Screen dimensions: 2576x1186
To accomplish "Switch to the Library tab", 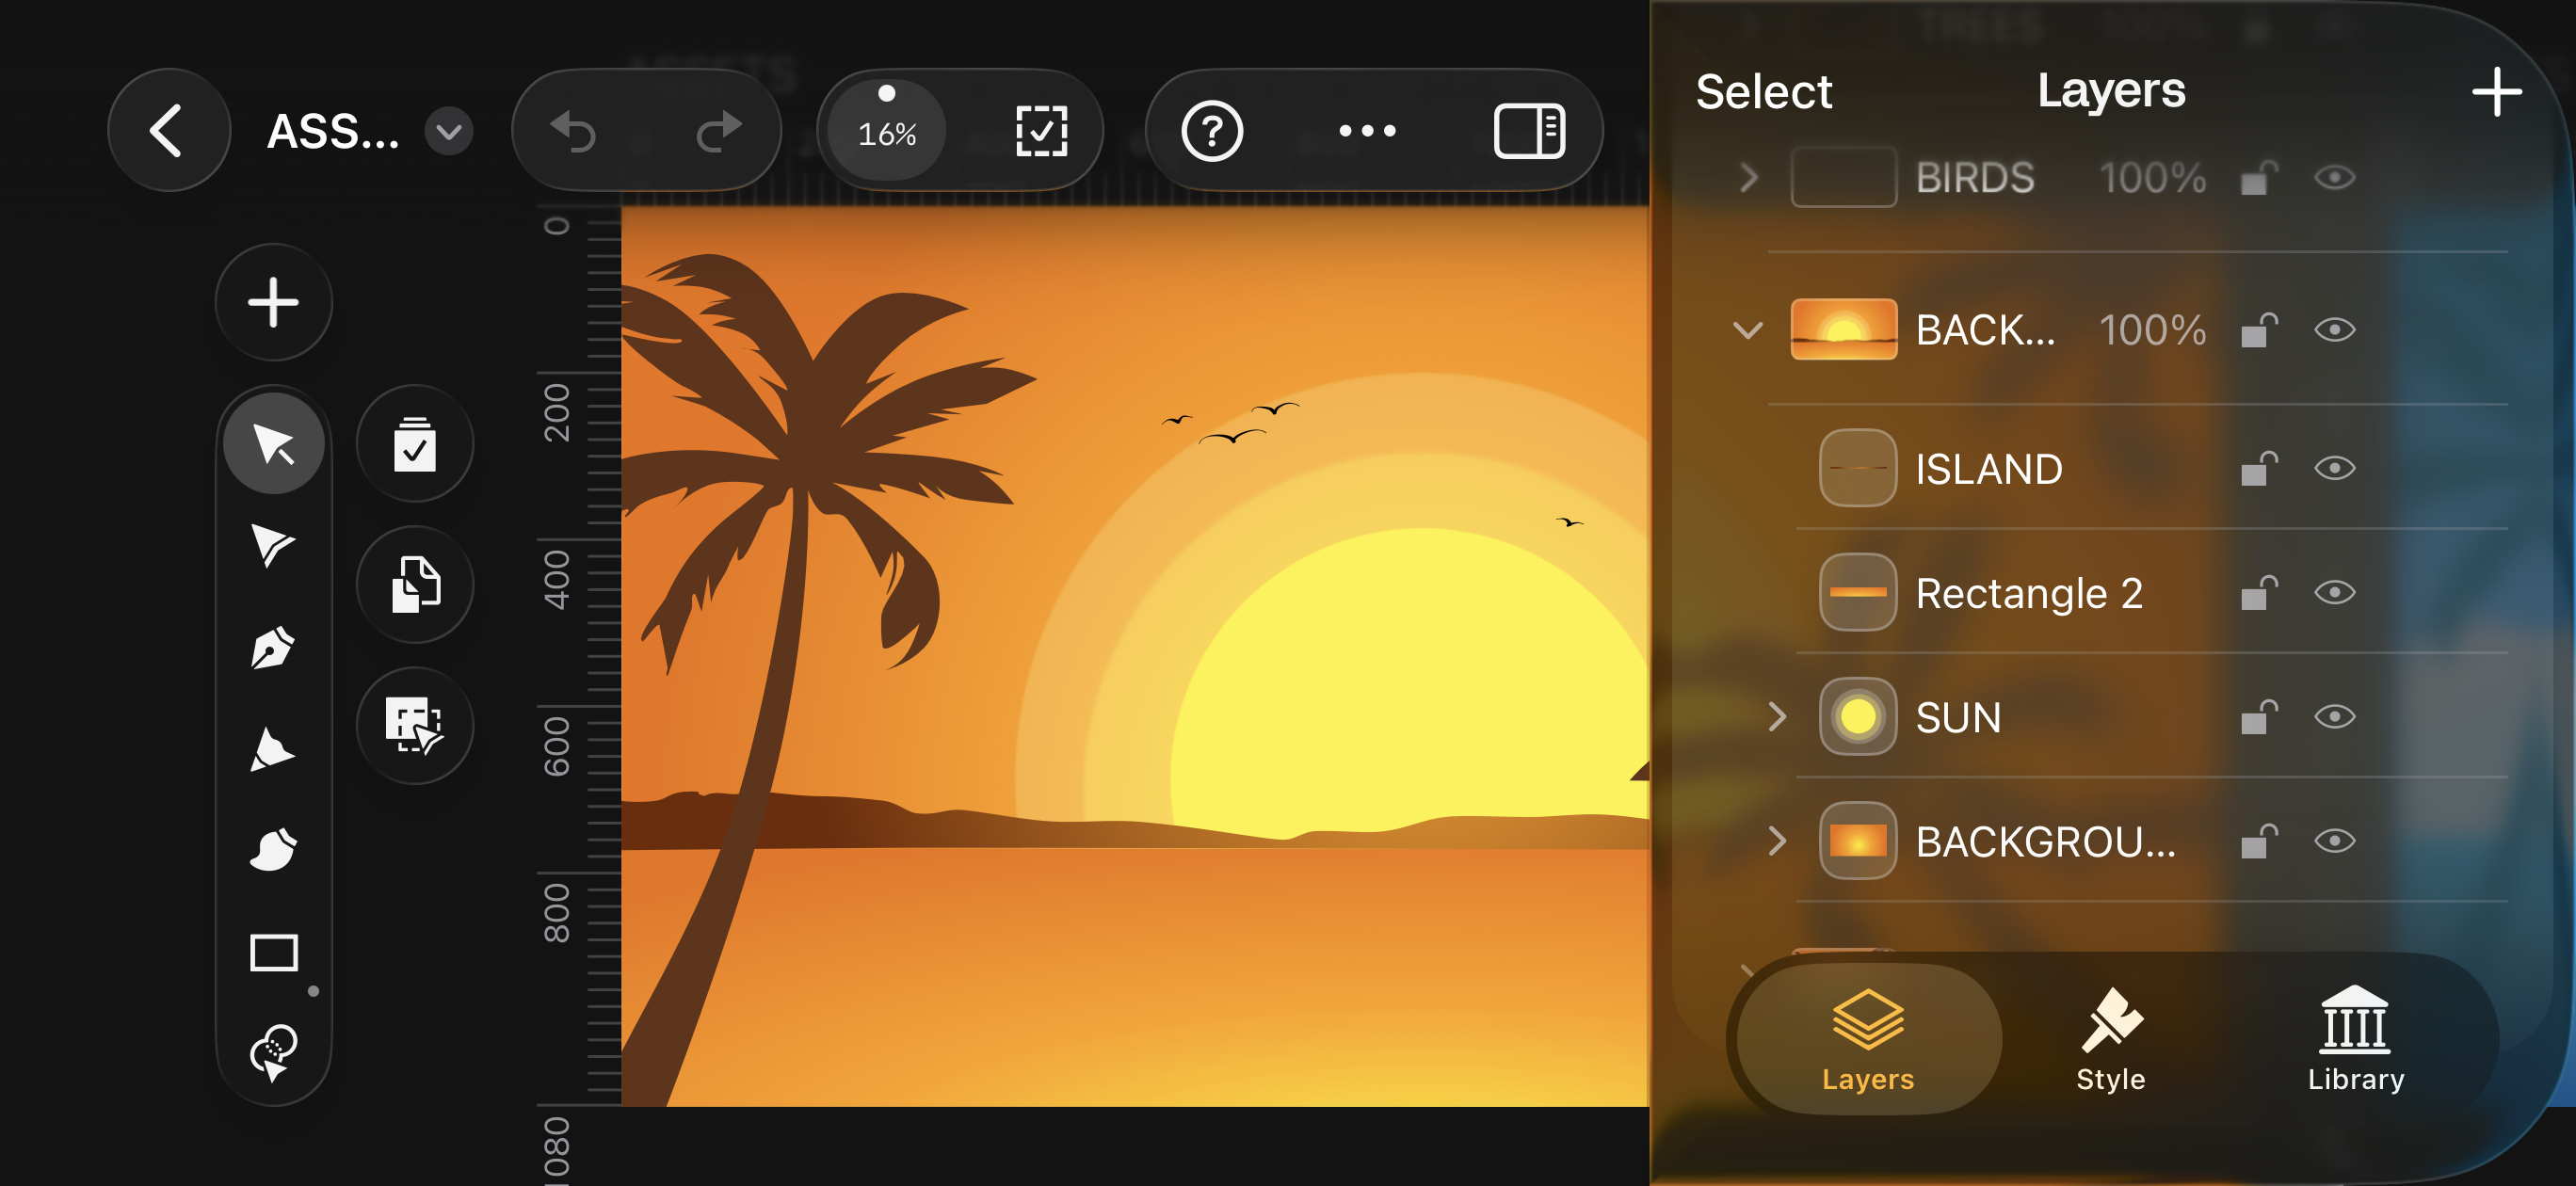I will point(2355,1040).
